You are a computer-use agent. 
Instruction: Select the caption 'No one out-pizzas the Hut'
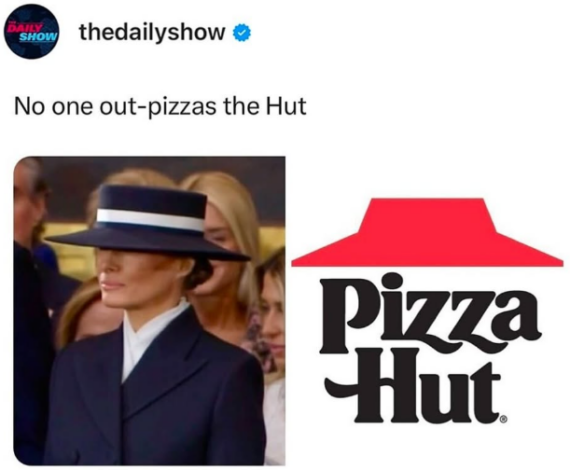click(x=160, y=107)
